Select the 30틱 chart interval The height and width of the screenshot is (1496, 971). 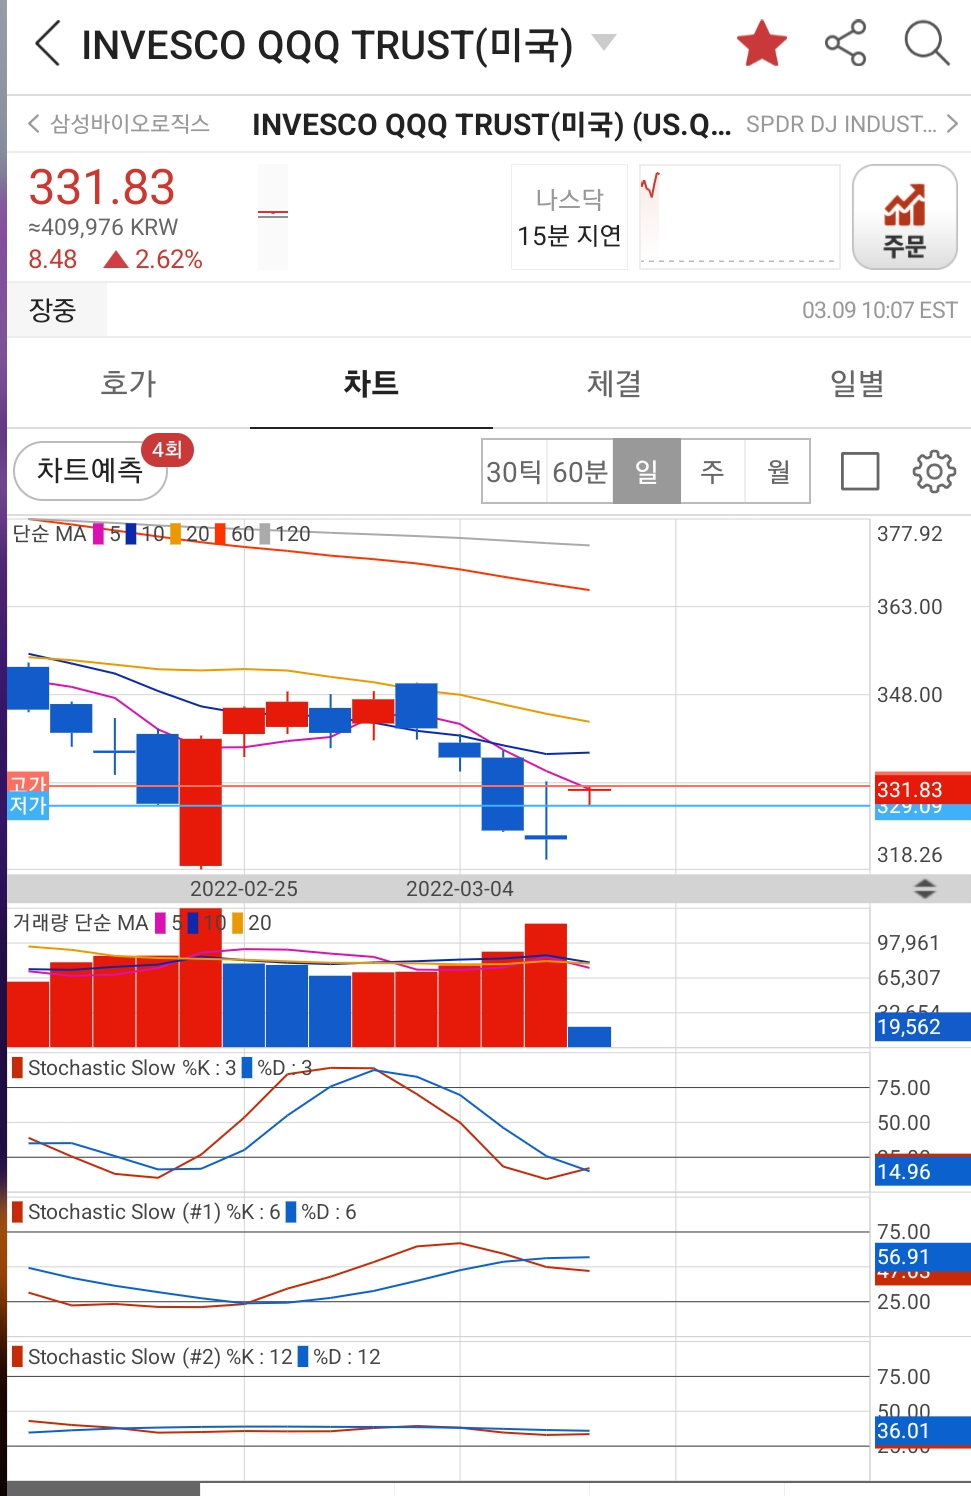(514, 471)
